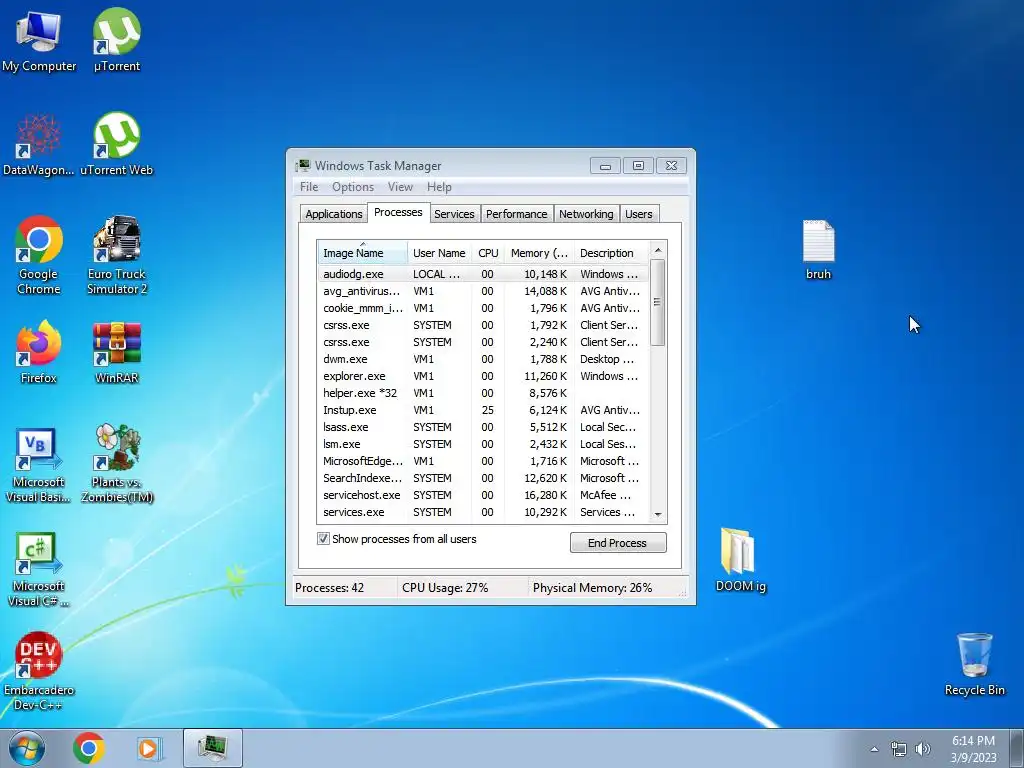Sort by Image Name column header

(x=362, y=253)
